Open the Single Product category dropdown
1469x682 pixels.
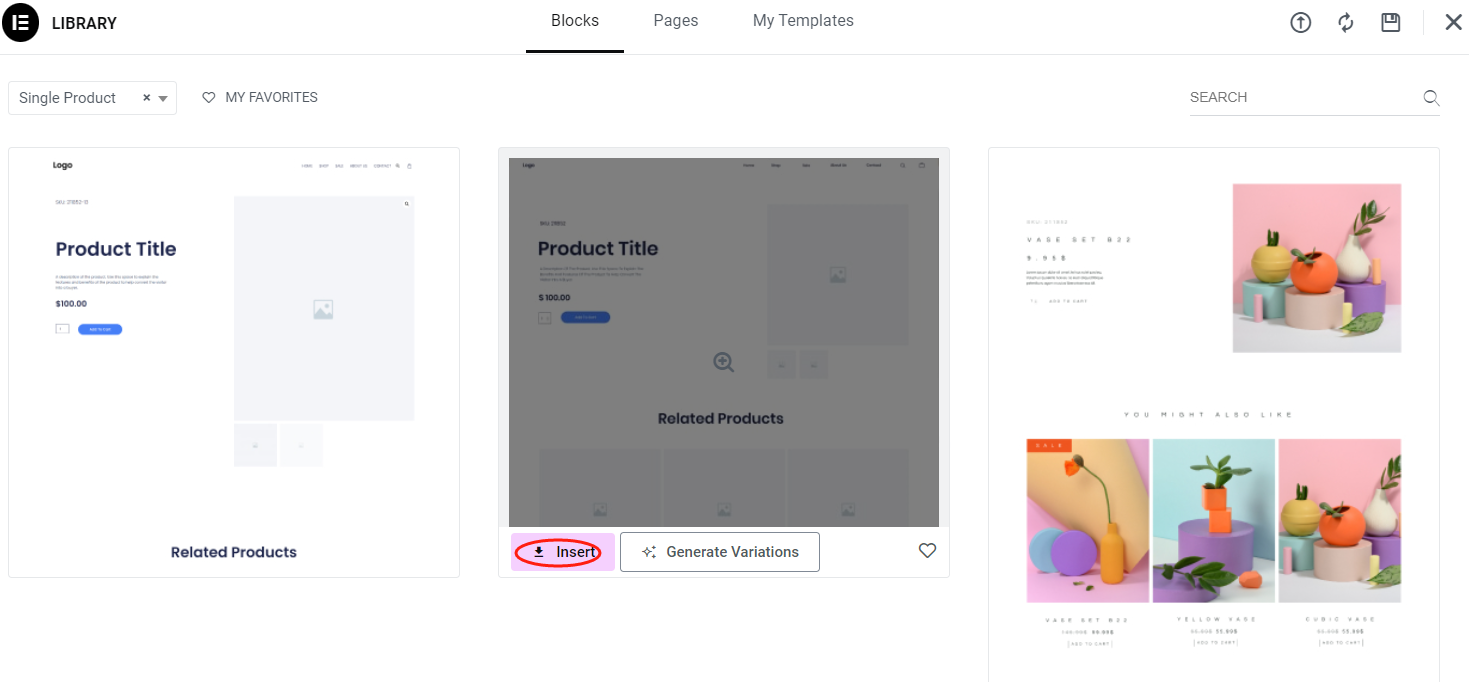[163, 97]
